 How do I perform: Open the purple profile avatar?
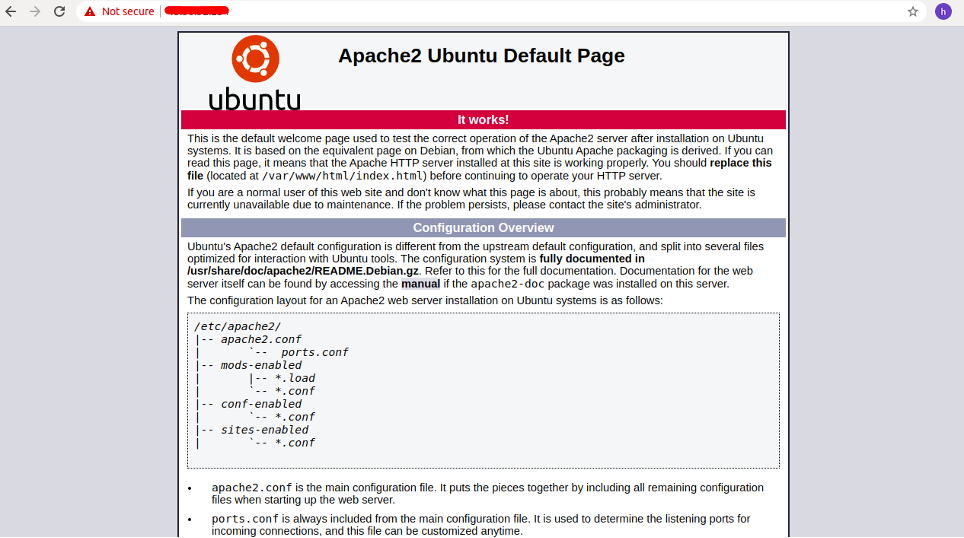click(x=943, y=11)
